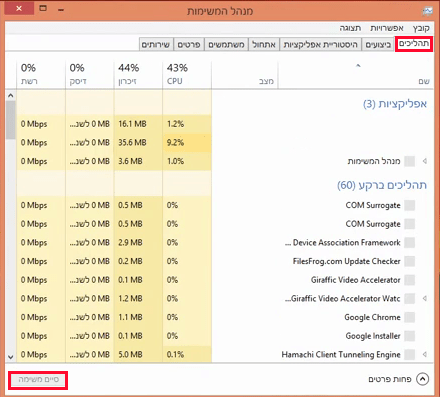Click the circled chevron icon next to פחות פרטים
Viewport: 440px width, 397px height.
(x=422, y=379)
